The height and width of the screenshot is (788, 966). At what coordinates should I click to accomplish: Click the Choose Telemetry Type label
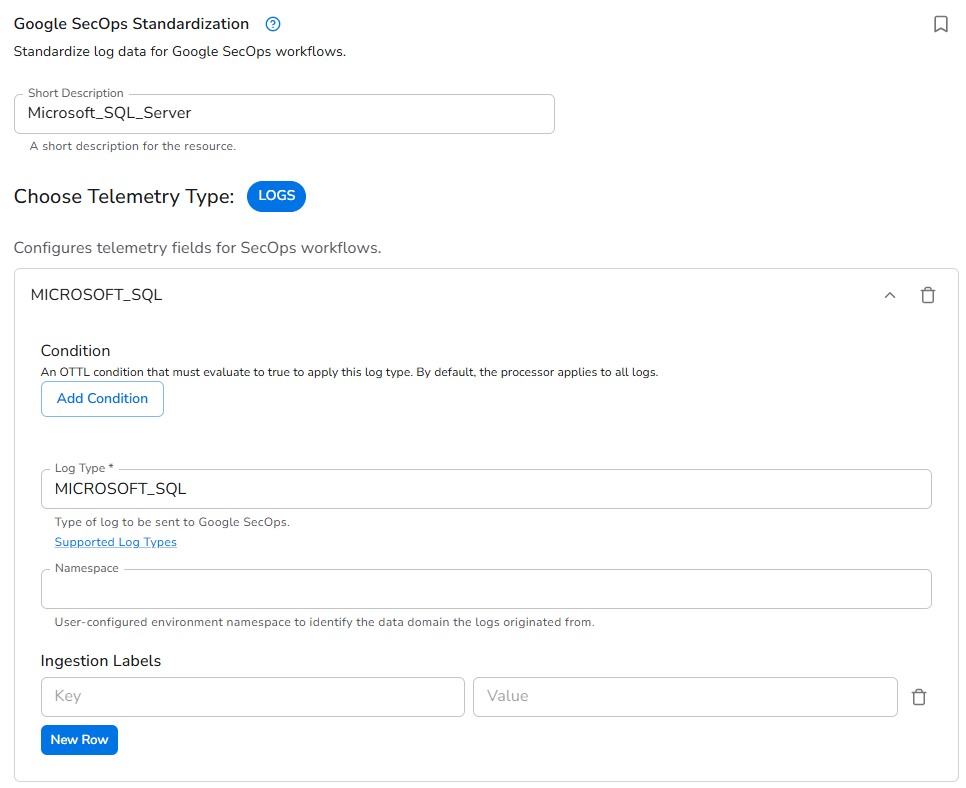coord(124,196)
